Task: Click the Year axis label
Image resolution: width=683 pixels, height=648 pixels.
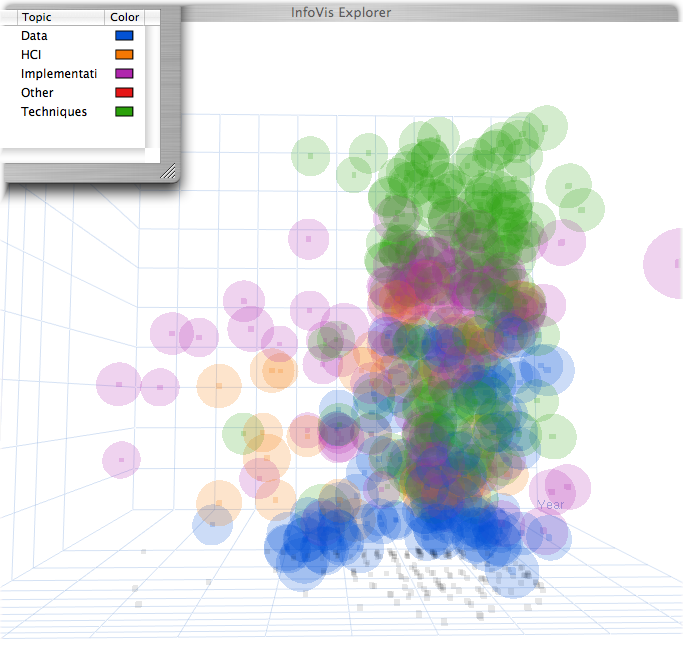Action: pyautogui.click(x=551, y=505)
